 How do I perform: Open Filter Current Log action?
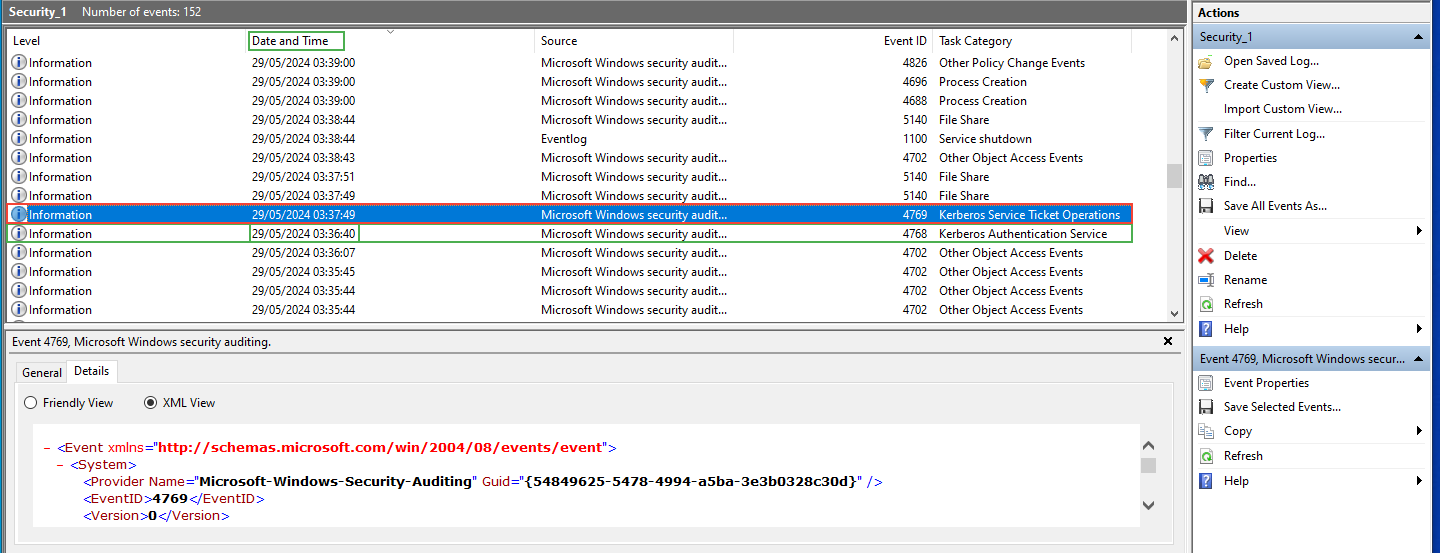click(x=1274, y=134)
